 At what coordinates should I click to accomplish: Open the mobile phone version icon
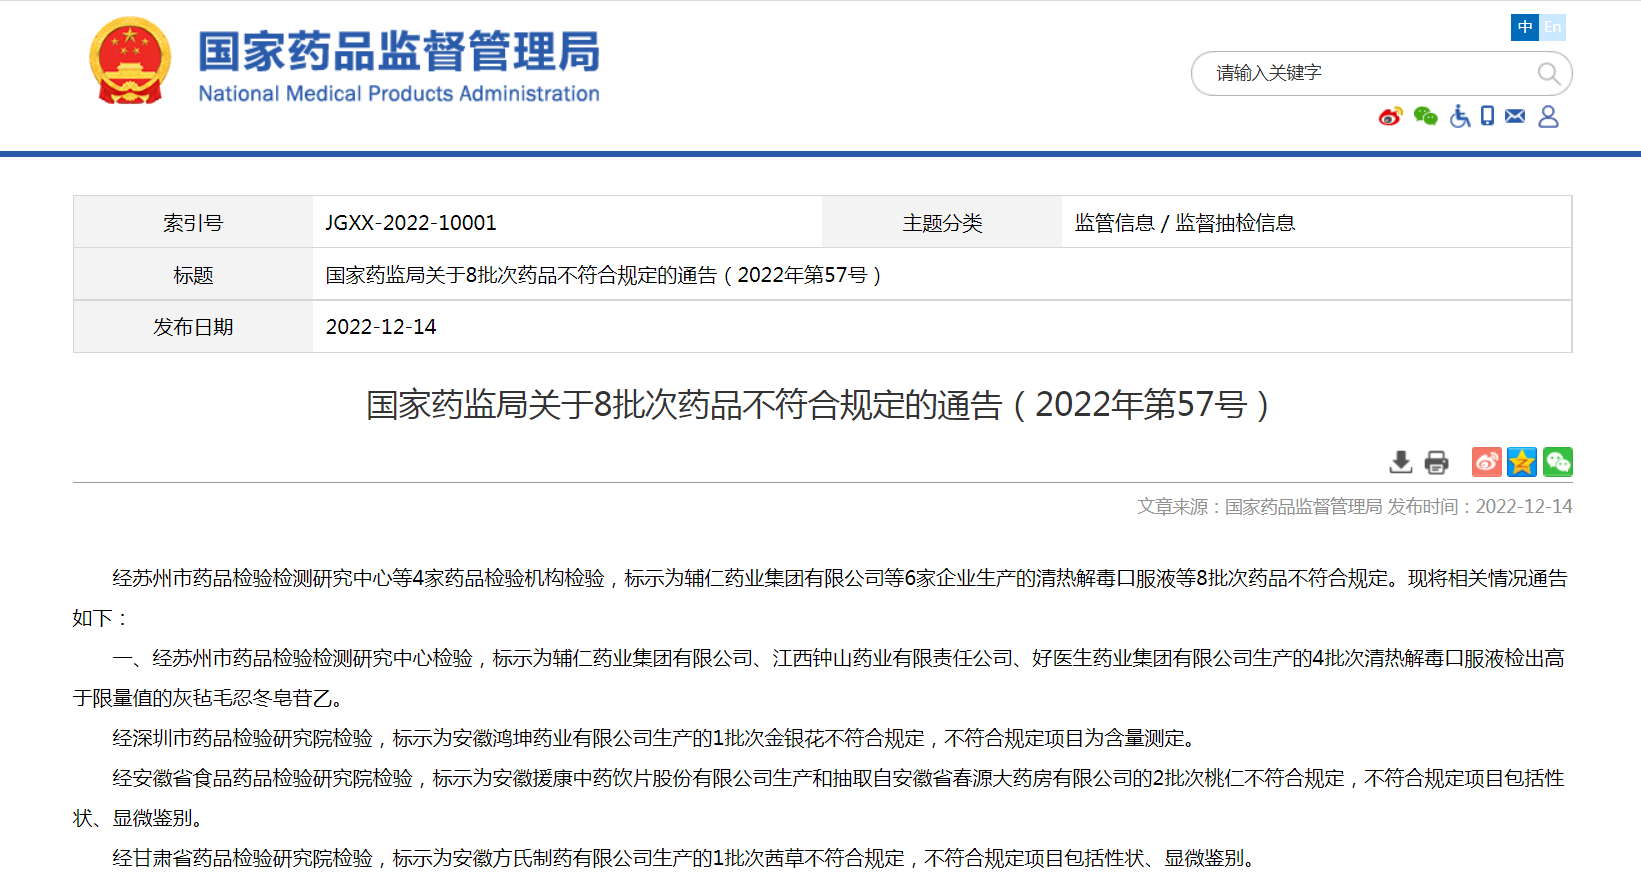pos(1487,116)
